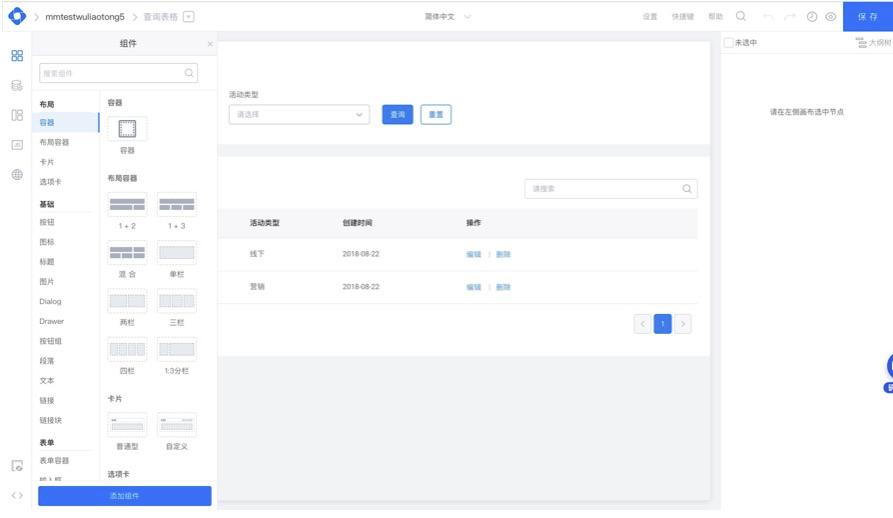Screen dimensions: 893x518
Task: Select 卡片 in the category list
Action: coord(47,162)
